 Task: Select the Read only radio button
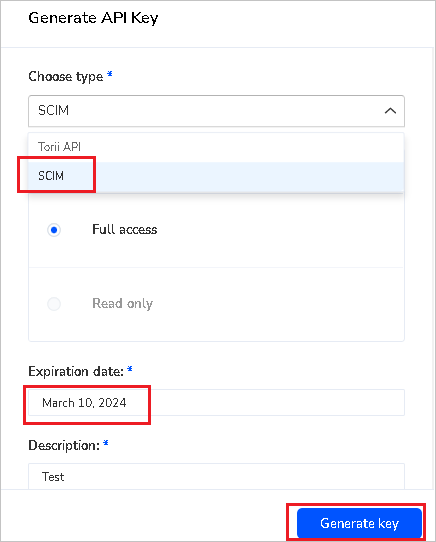[x=54, y=304]
